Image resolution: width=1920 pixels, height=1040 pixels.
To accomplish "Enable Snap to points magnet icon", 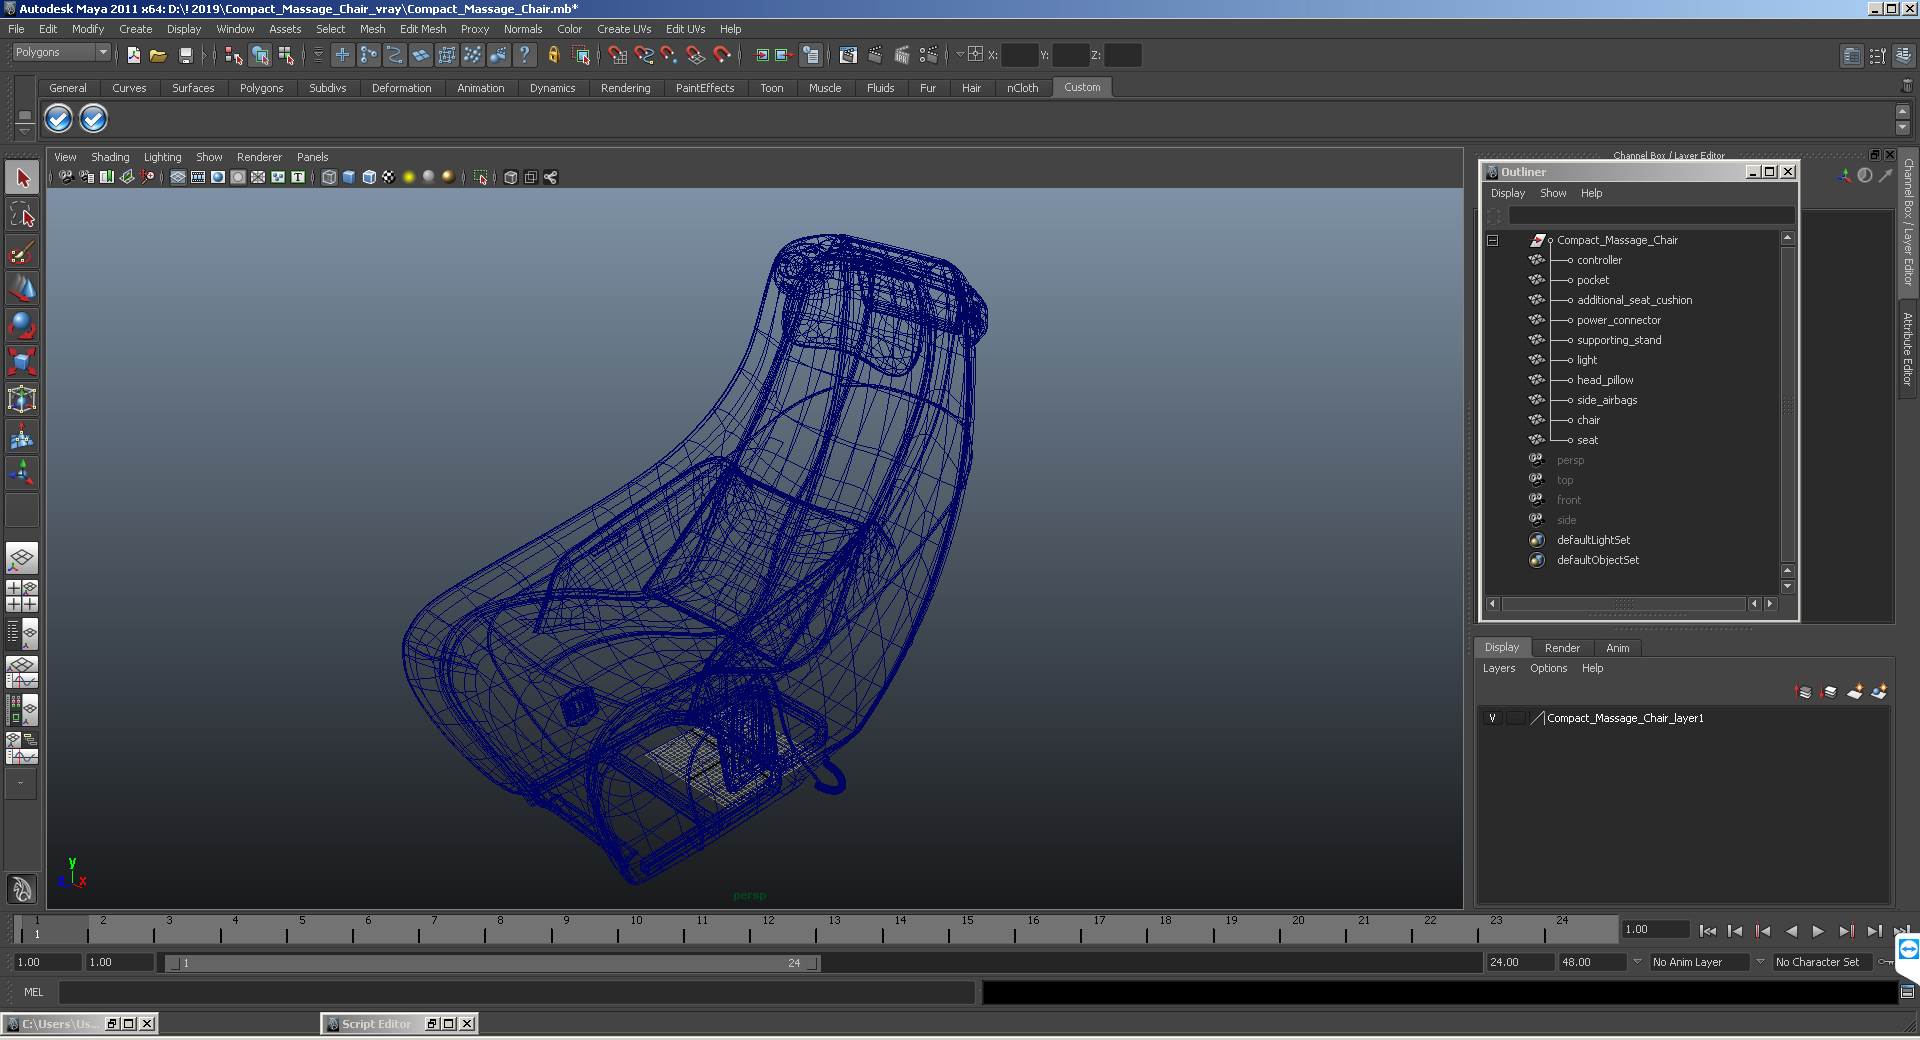I will point(669,55).
